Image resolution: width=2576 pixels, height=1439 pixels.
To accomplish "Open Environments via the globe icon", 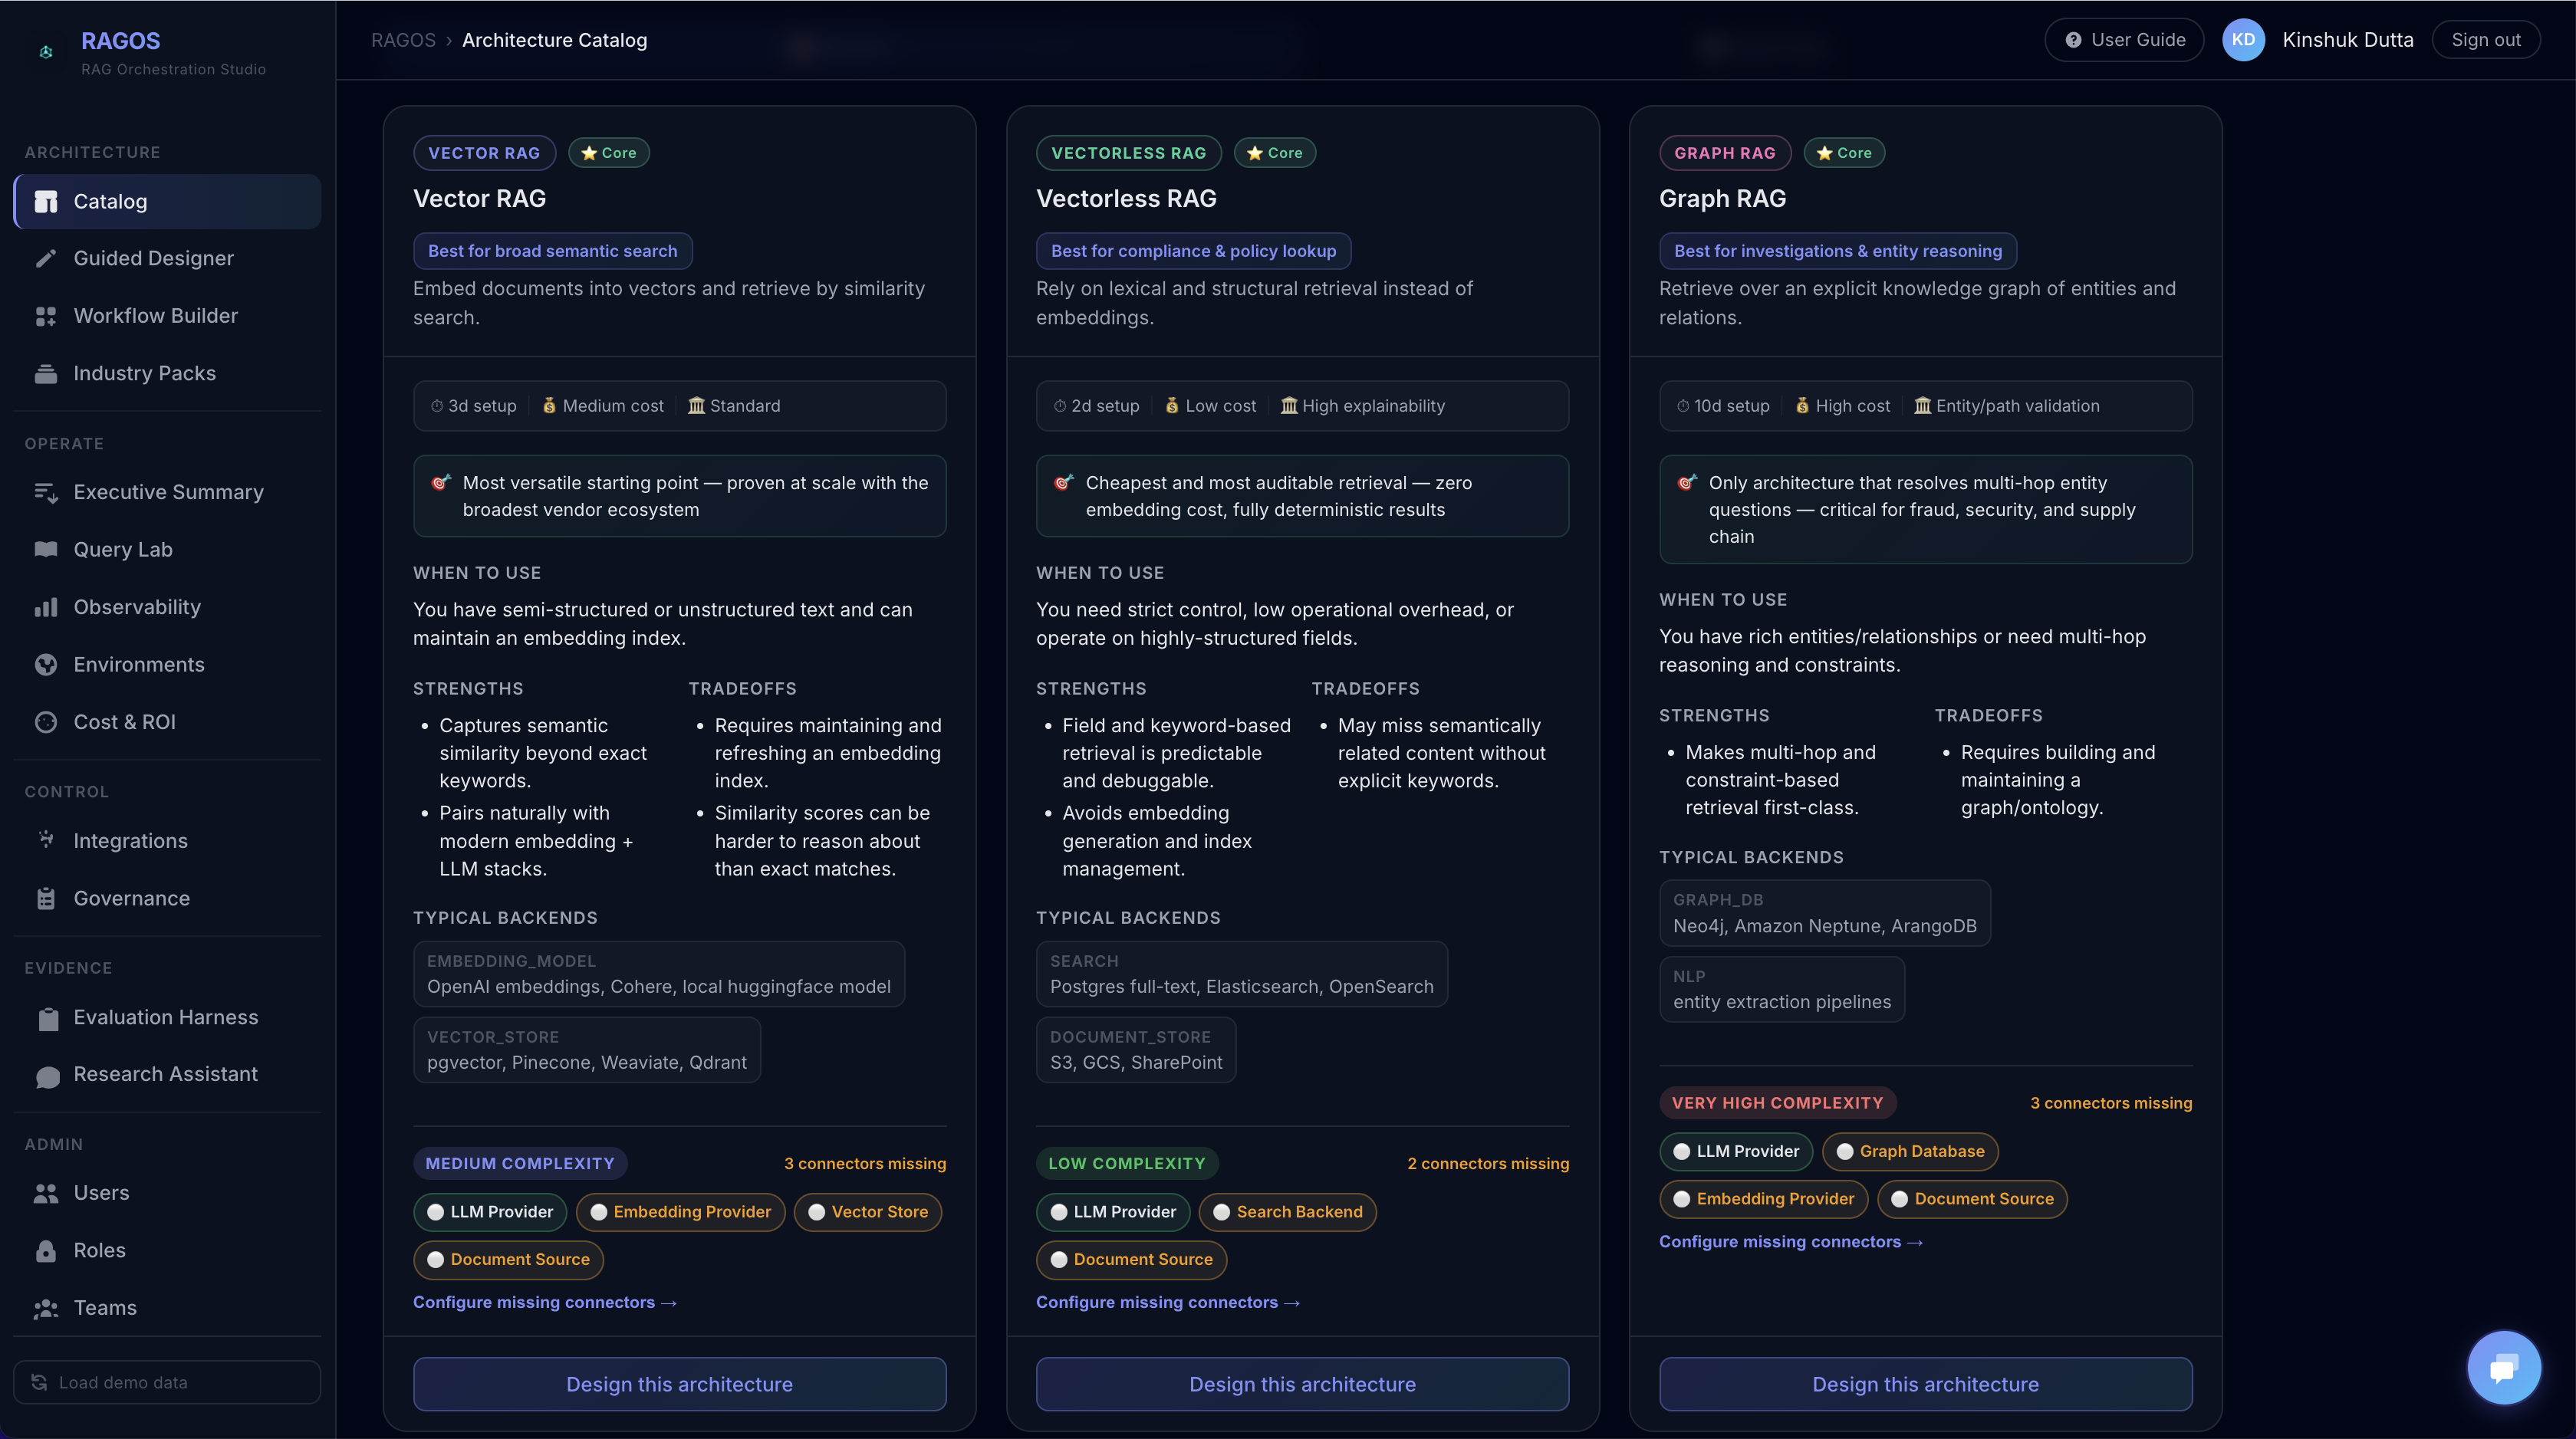I will [x=46, y=665].
